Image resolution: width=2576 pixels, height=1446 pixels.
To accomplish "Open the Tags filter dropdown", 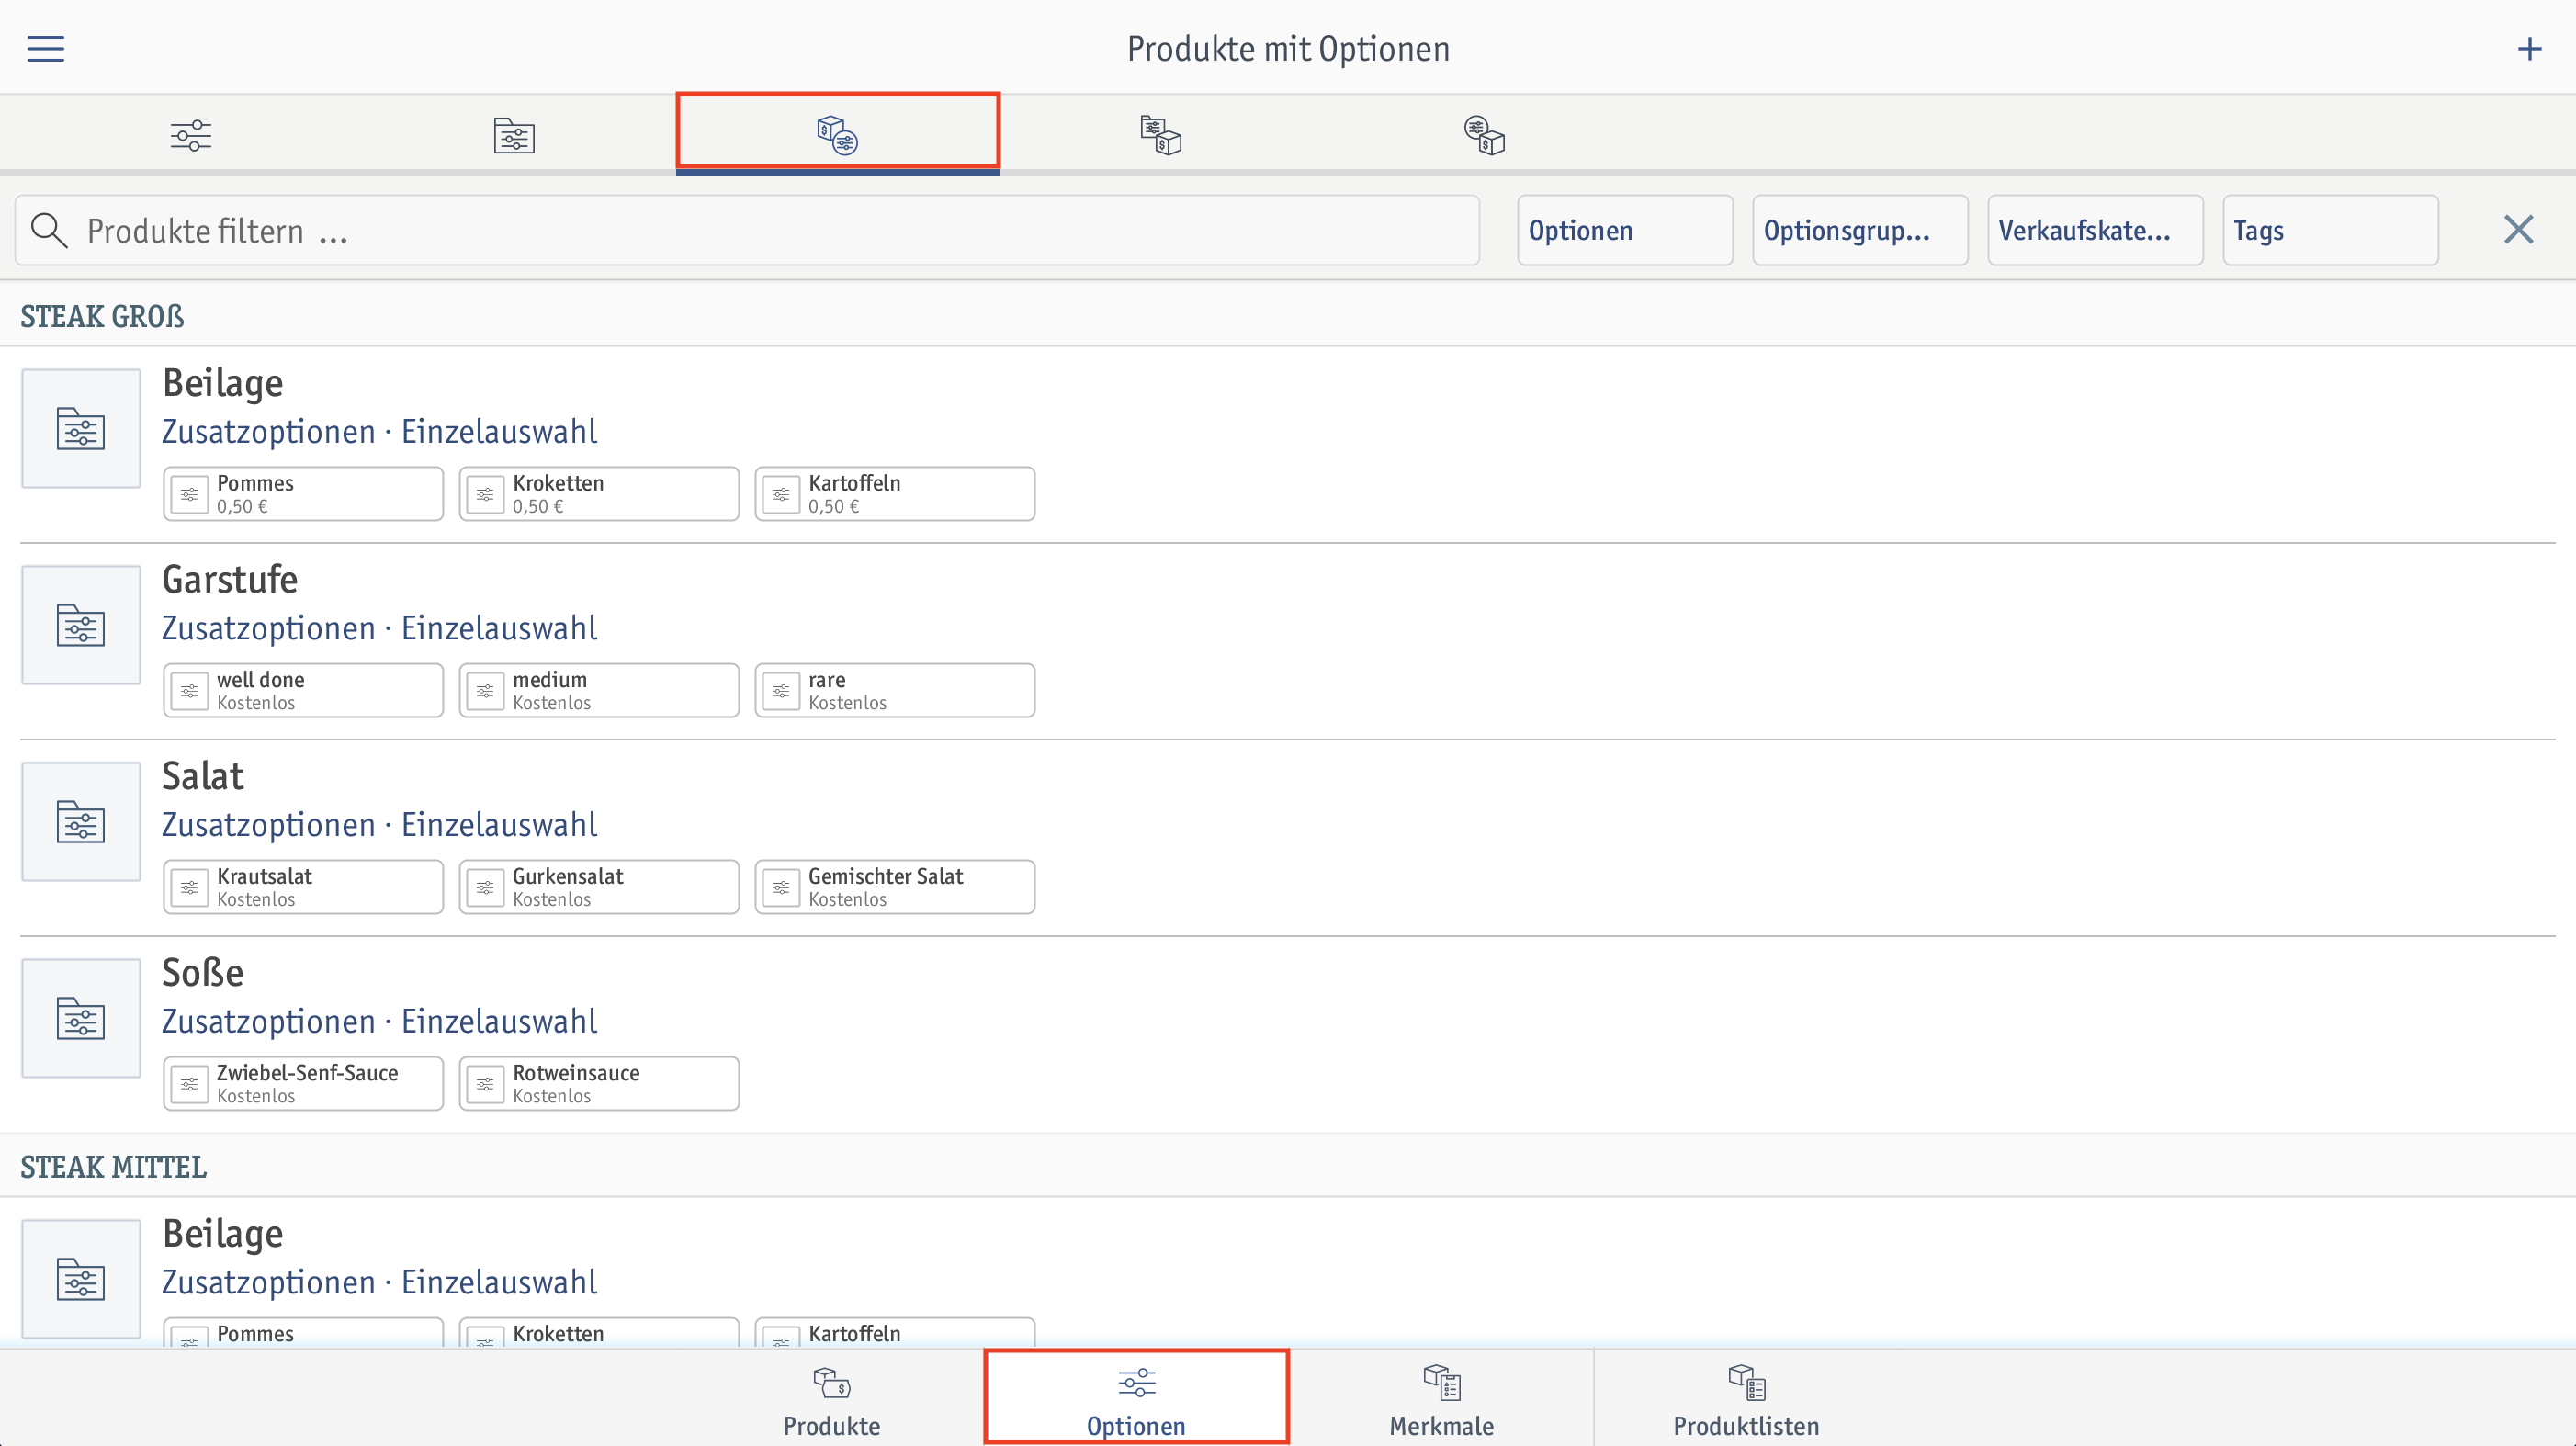I will click(2330, 230).
